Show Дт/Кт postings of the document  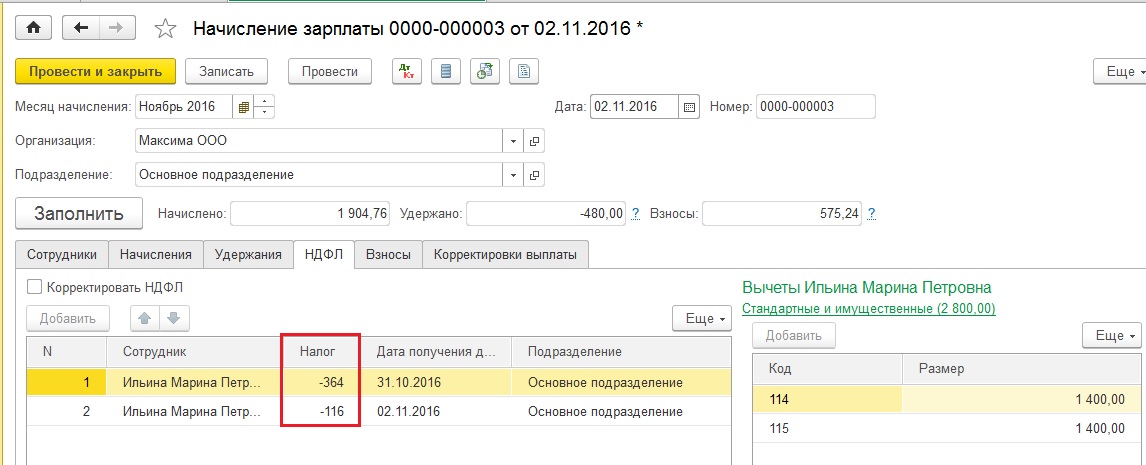[x=406, y=71]
